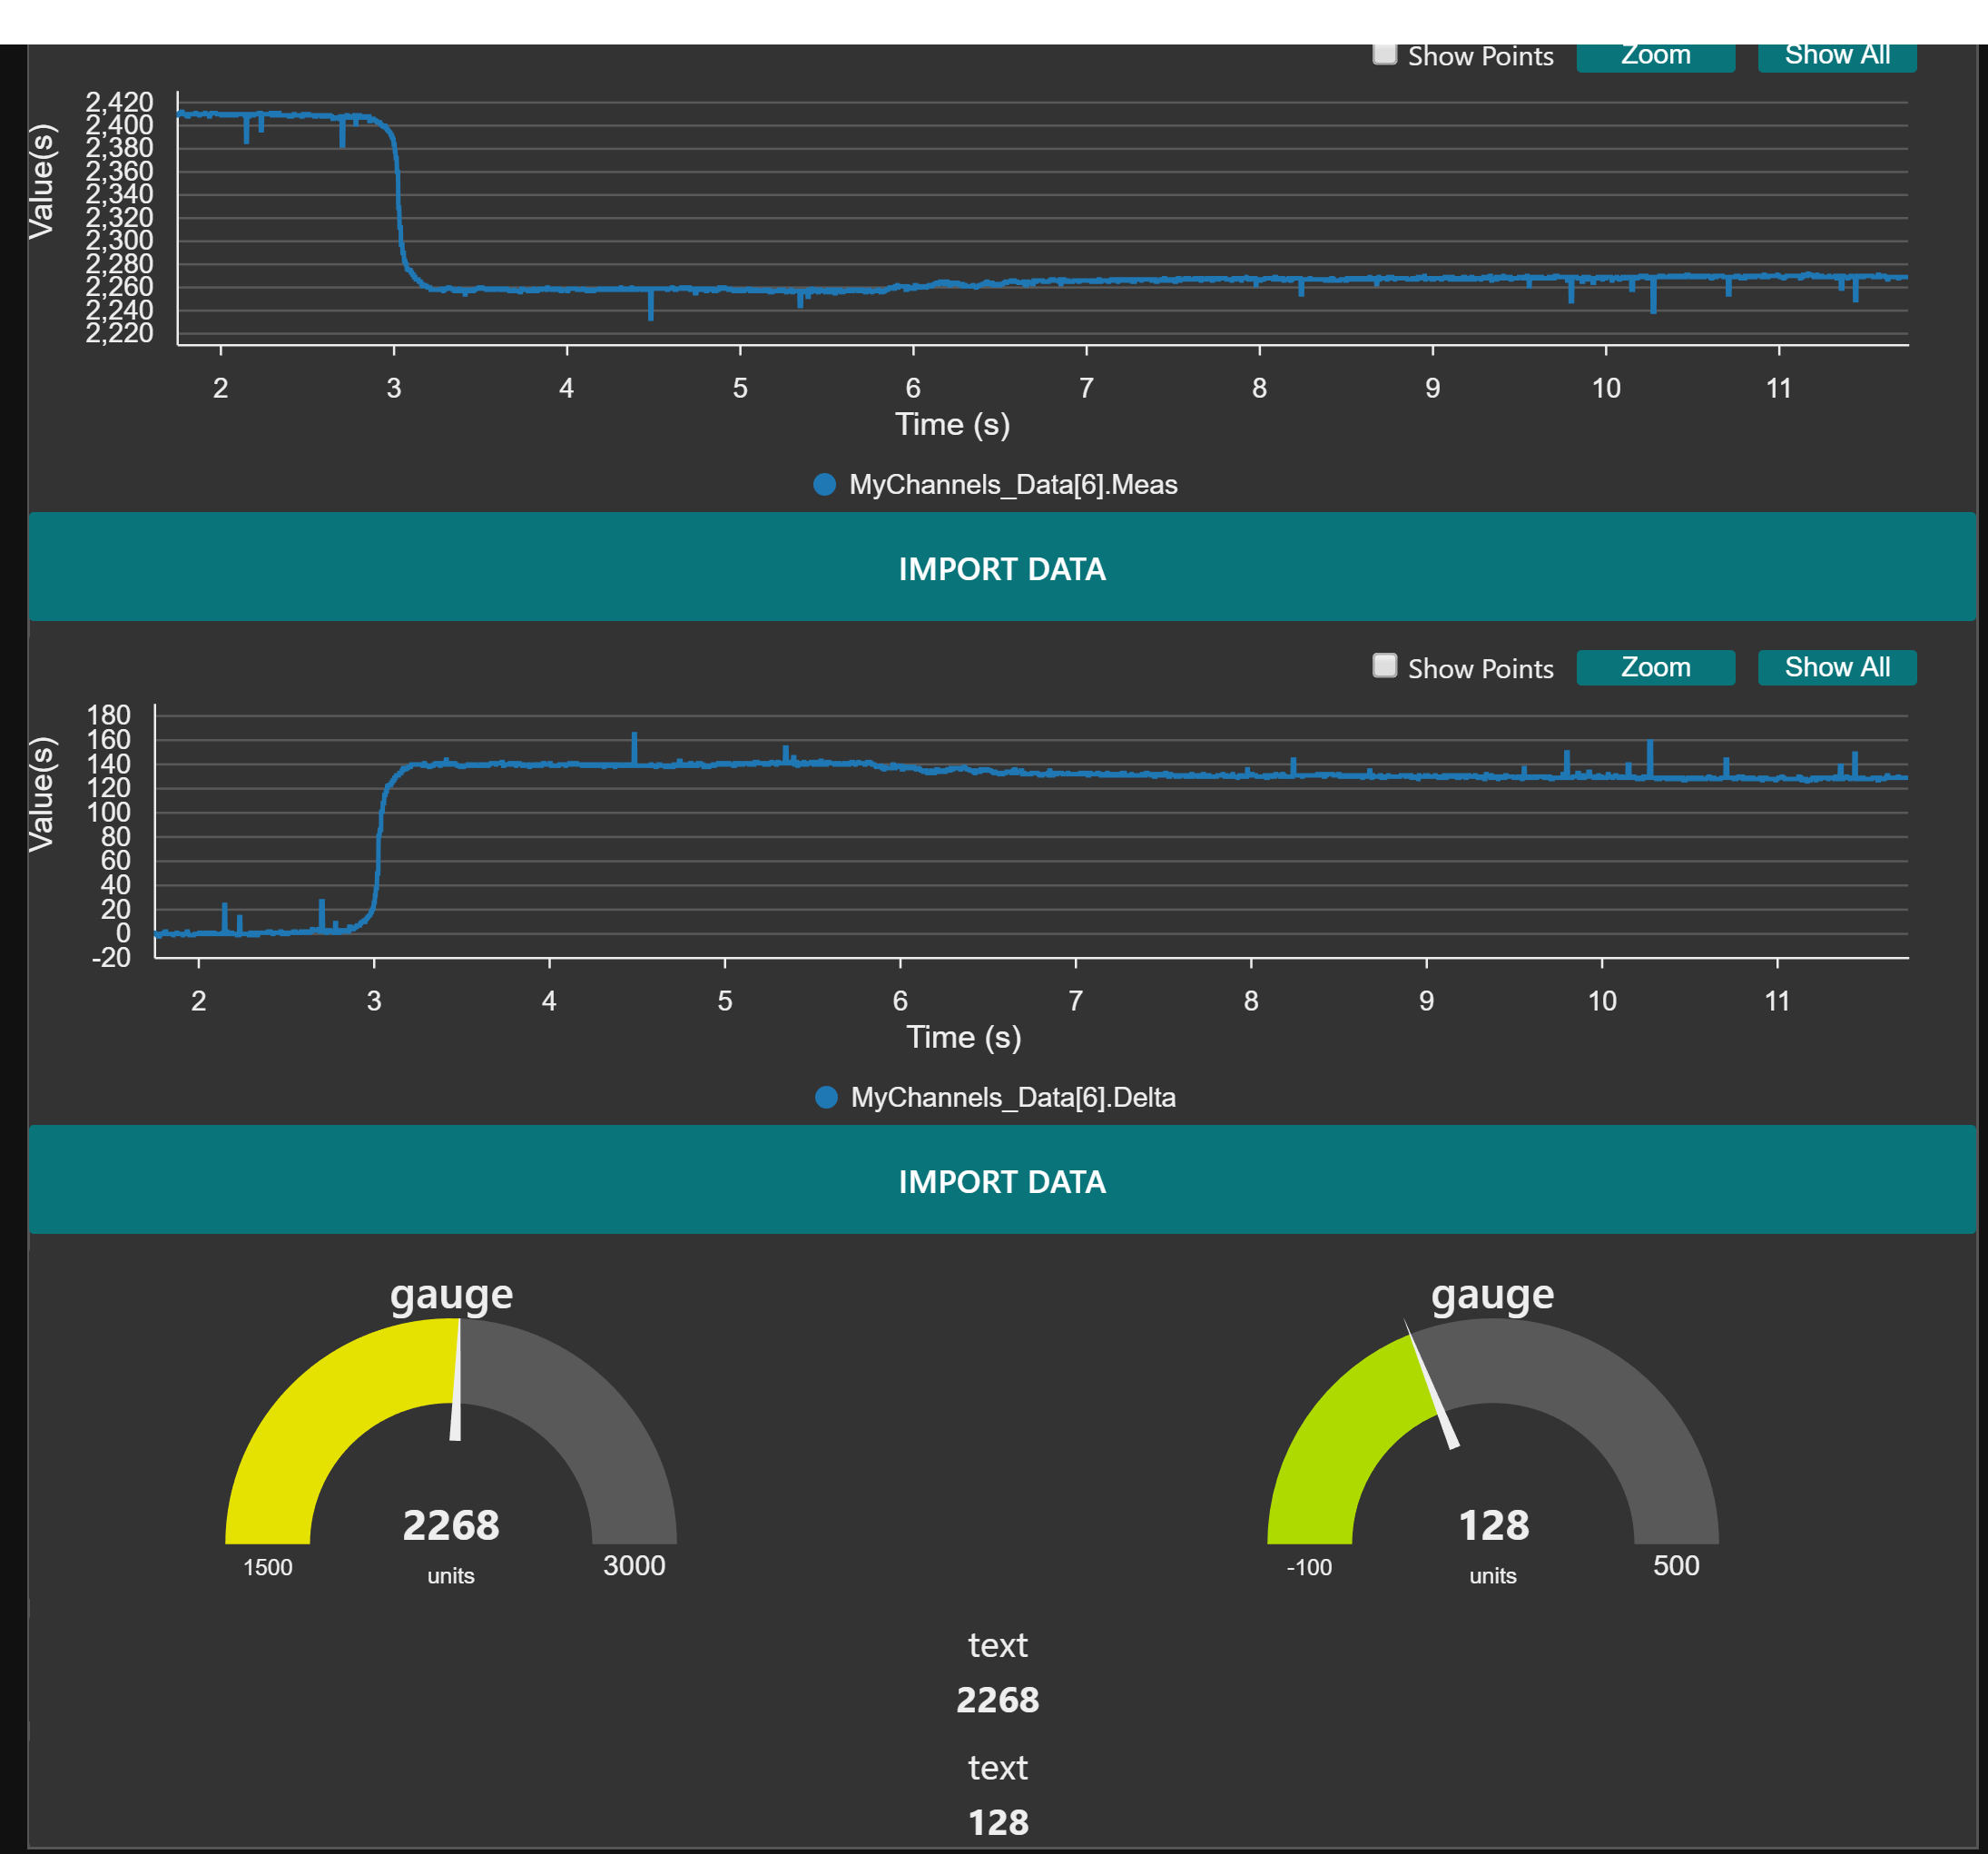Click IMPORT DATA below the Meas chart

click(1002, 568)
